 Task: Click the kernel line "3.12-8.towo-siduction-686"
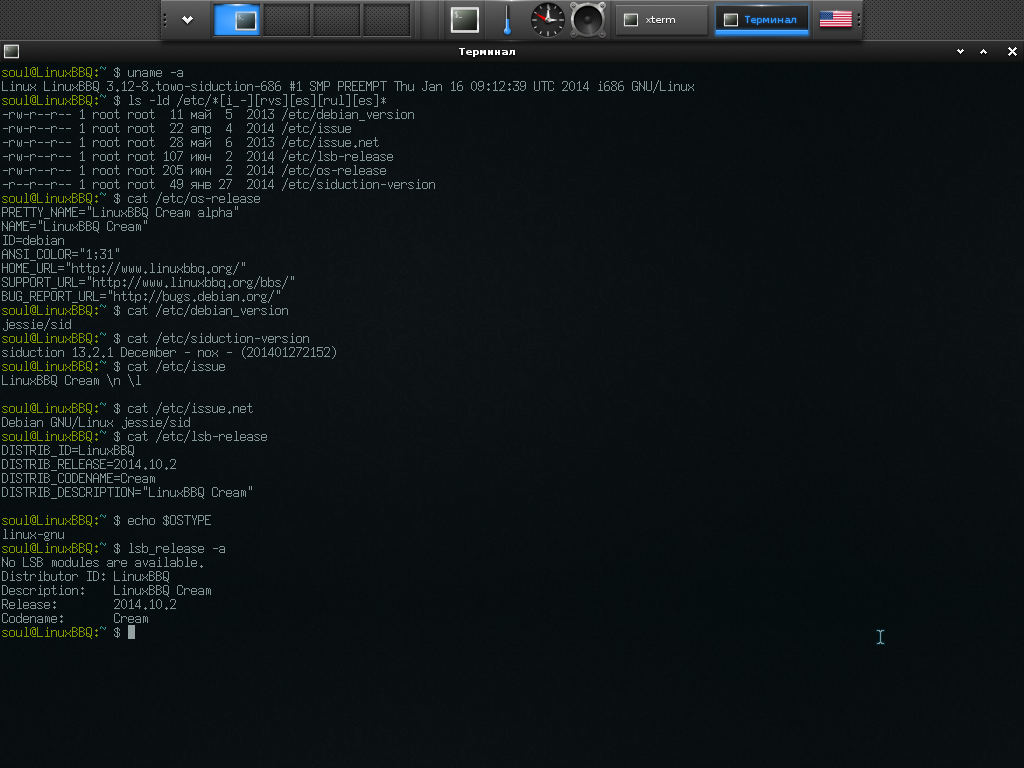pyautogui.click(x=193, y=86)
